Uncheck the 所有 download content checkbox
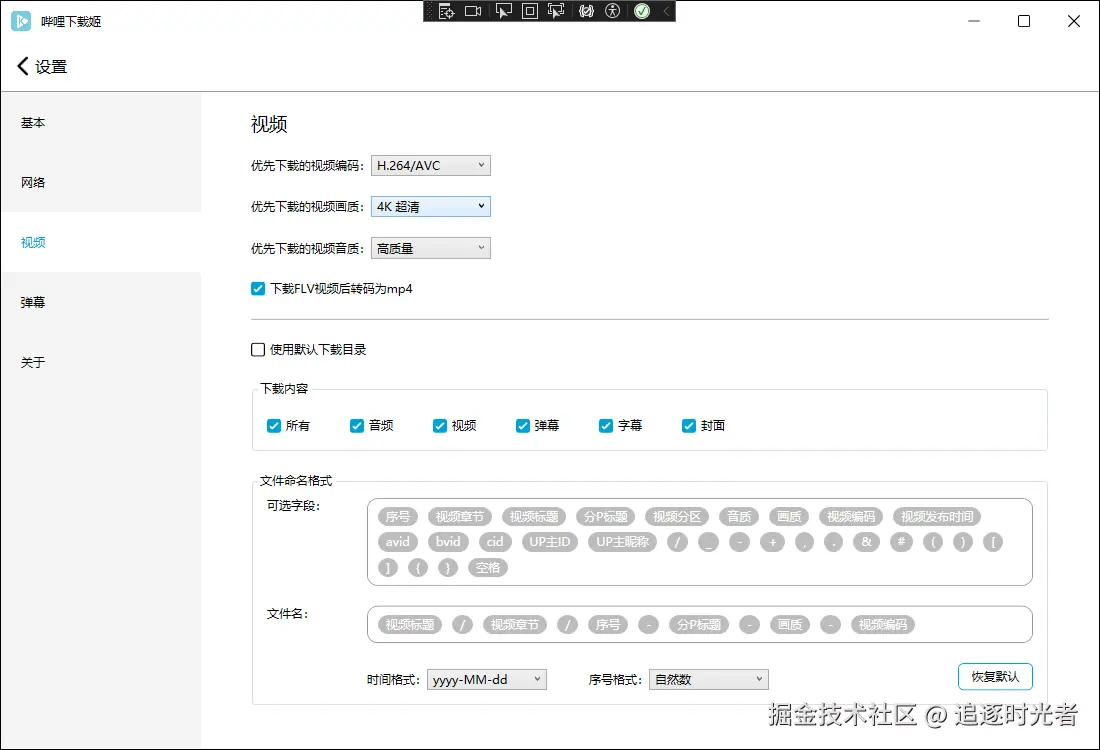 pyautogui.click(x=274, y=426)
